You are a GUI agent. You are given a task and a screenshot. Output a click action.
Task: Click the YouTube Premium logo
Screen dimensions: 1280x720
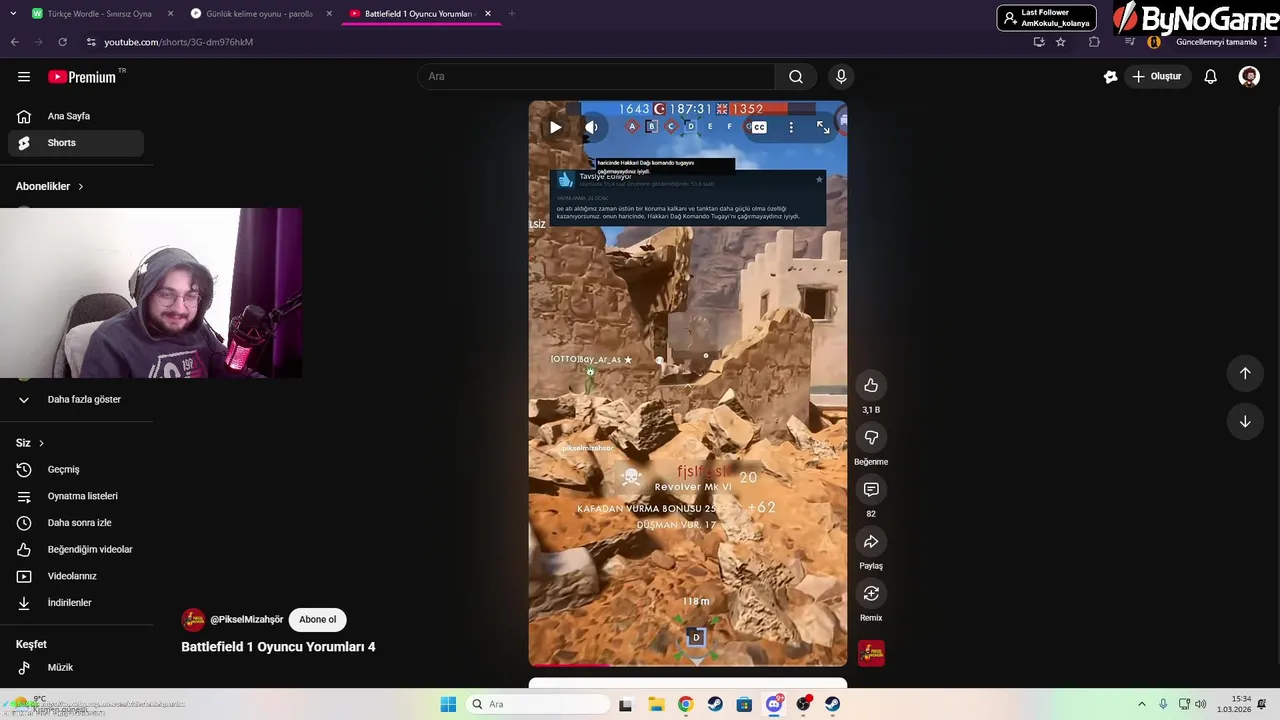click(82, 77)
